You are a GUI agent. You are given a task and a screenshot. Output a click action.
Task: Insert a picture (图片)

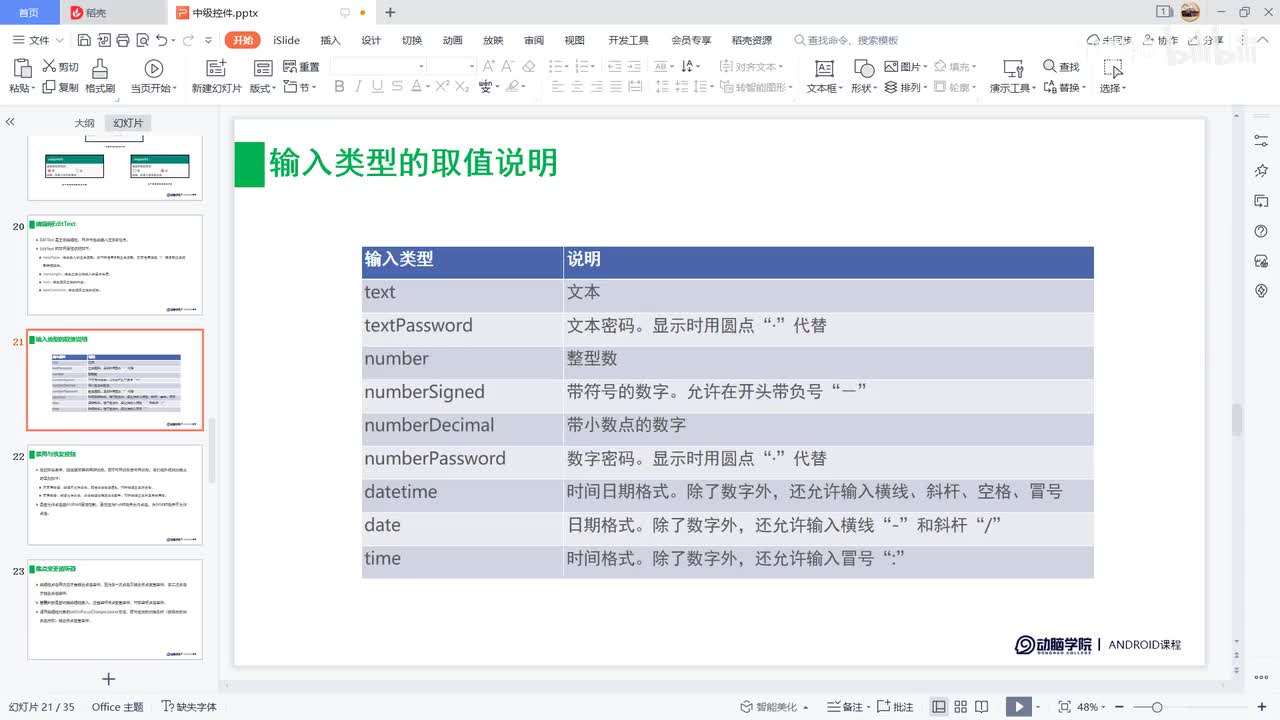point(905,67)
